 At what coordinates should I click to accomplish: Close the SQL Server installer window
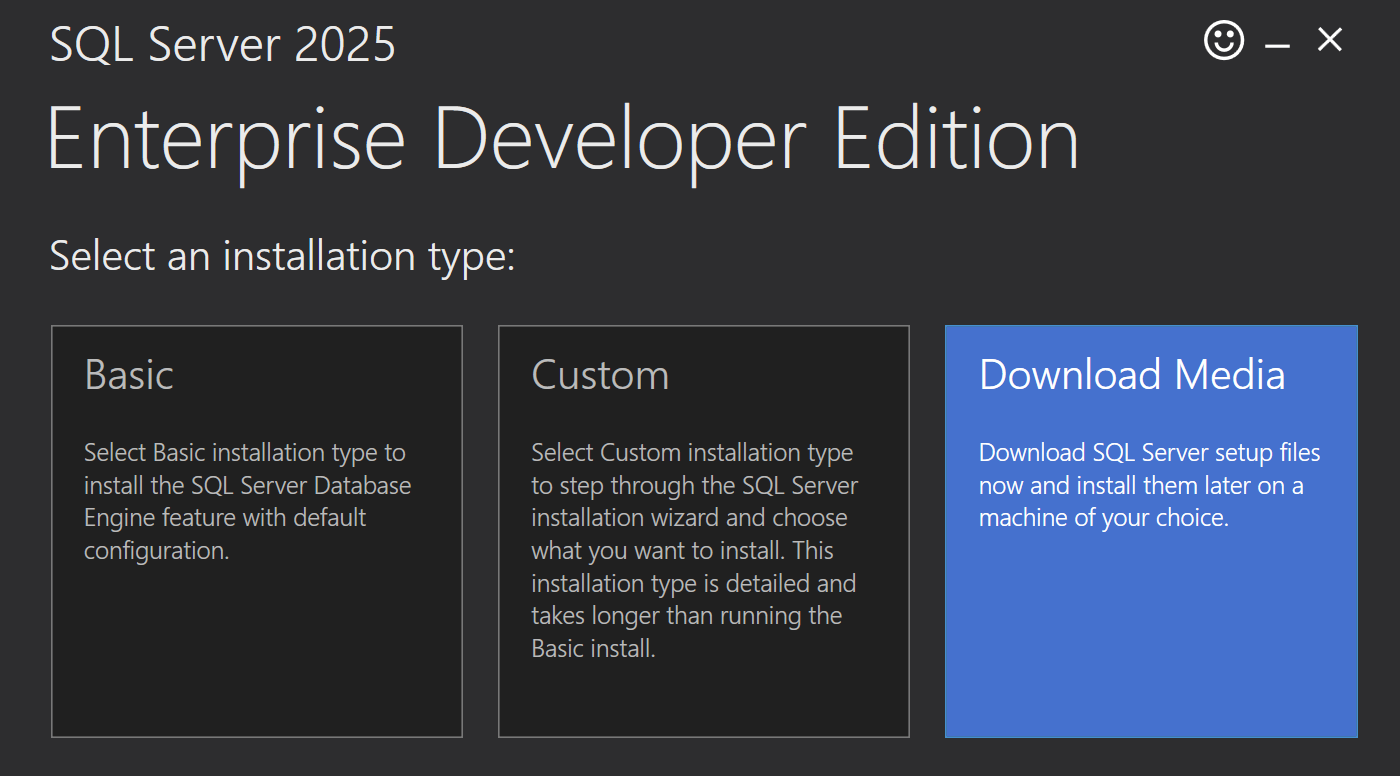pyautogui.click(x=1329, y=40)
